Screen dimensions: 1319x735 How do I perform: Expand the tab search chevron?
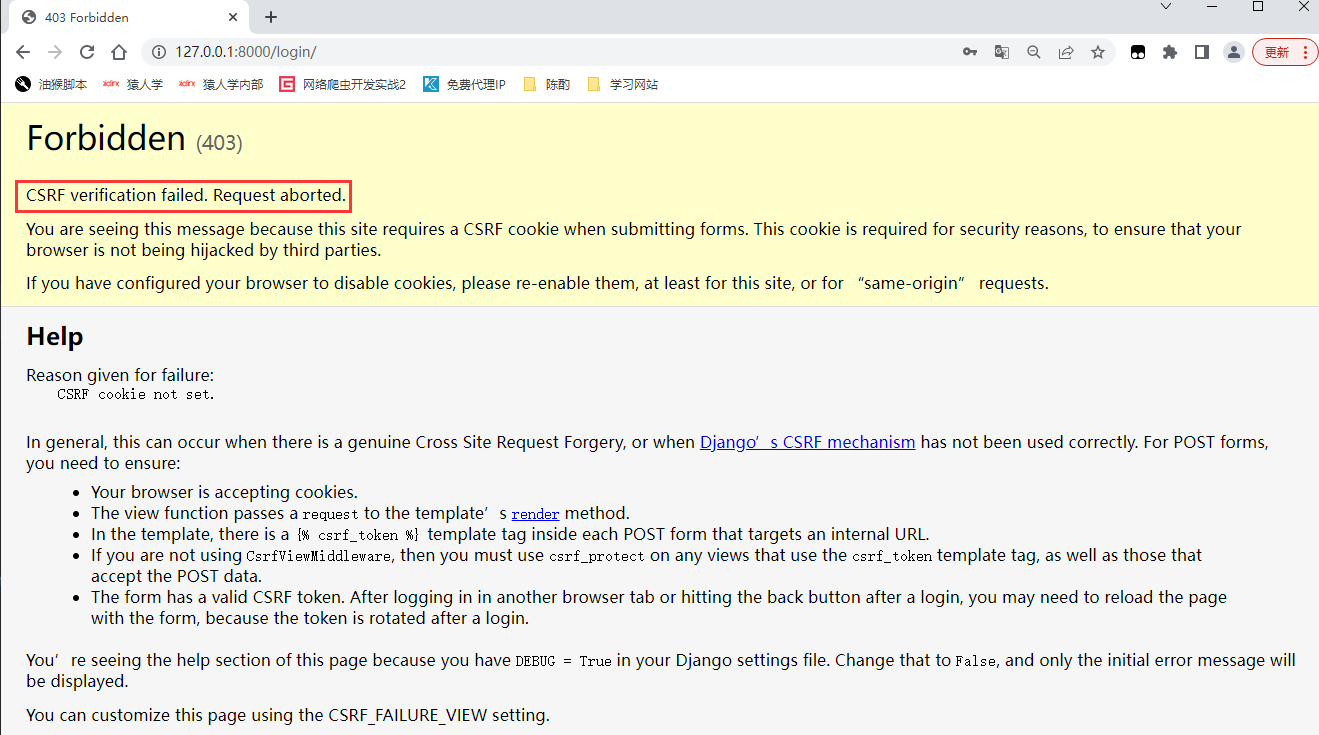tap(1165, 7)
